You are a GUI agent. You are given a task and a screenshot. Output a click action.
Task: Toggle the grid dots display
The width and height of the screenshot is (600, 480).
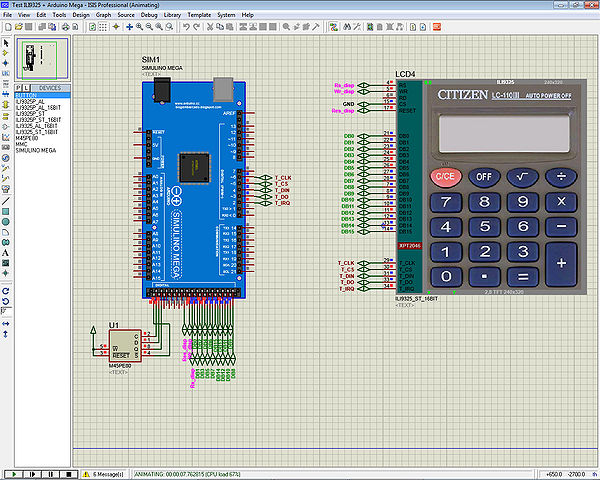tap(103, 27)
